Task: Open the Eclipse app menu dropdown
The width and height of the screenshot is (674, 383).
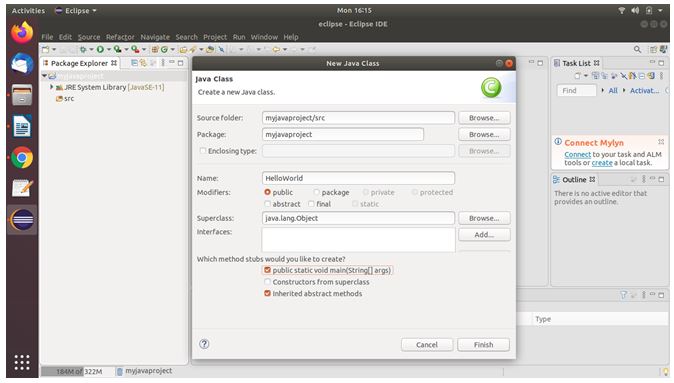Action: point(76,11)
